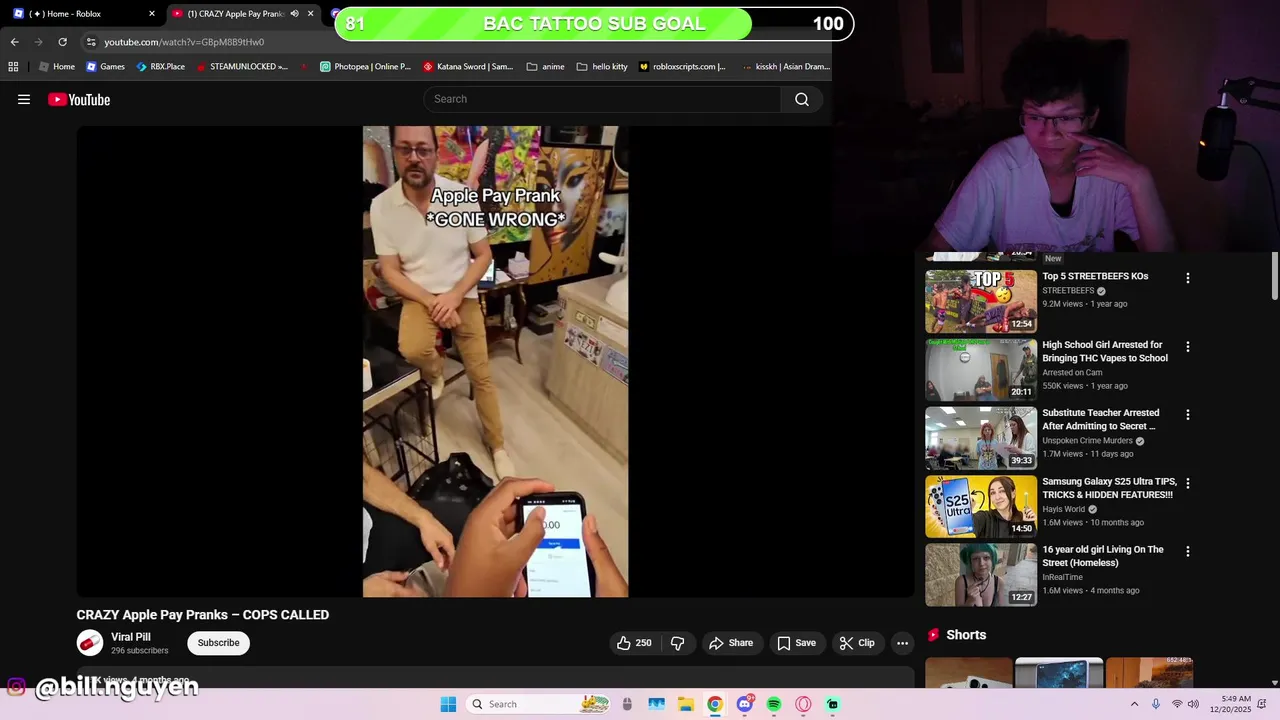Click the Shorts section heading

(x=966, y=635)
